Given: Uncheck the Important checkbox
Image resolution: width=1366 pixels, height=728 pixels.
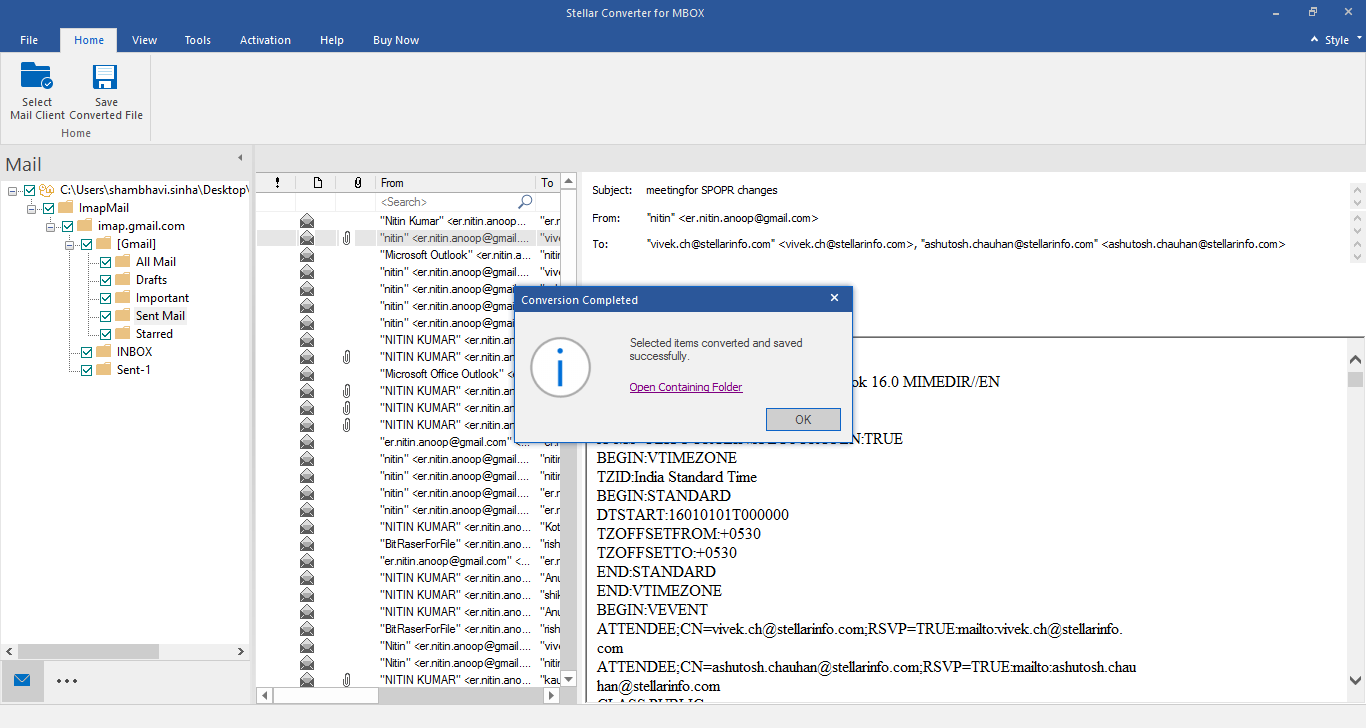Looking at the screenshot, I should pyautogui.click(x=105, y=298).
